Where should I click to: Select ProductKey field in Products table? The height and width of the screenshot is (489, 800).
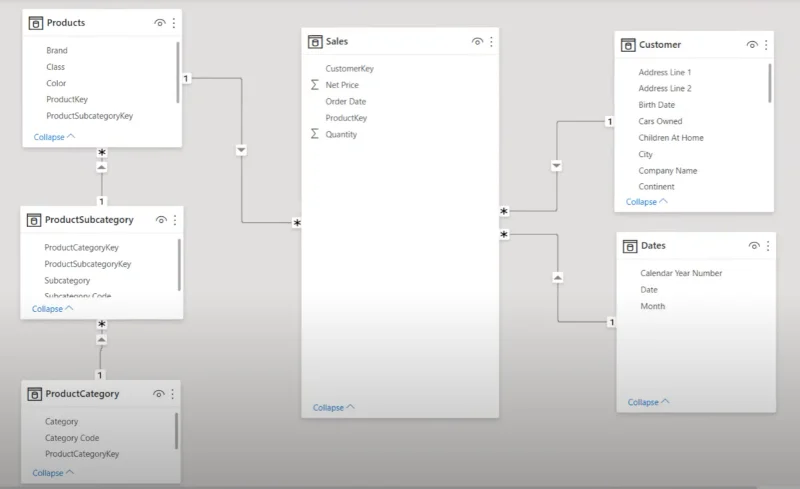coord(67,99)
